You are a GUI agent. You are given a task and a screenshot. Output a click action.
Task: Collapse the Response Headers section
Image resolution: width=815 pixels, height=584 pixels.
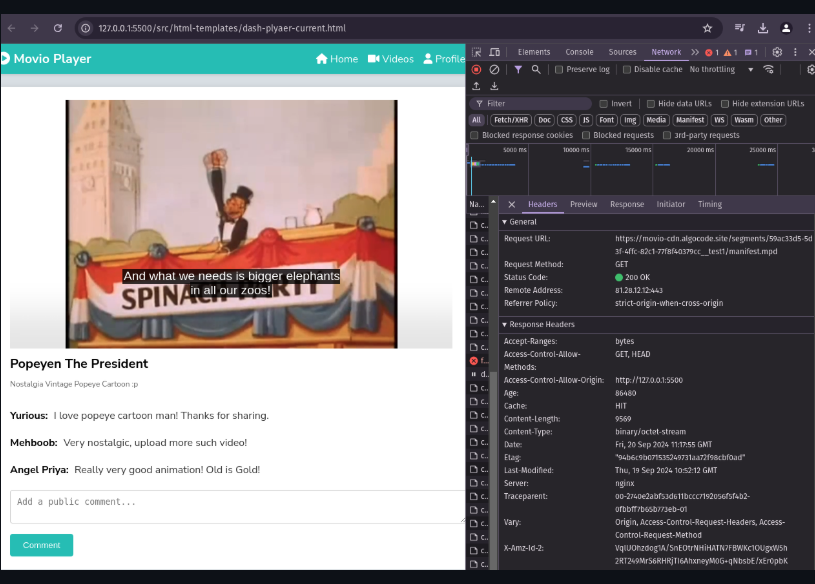pos(540,325)
